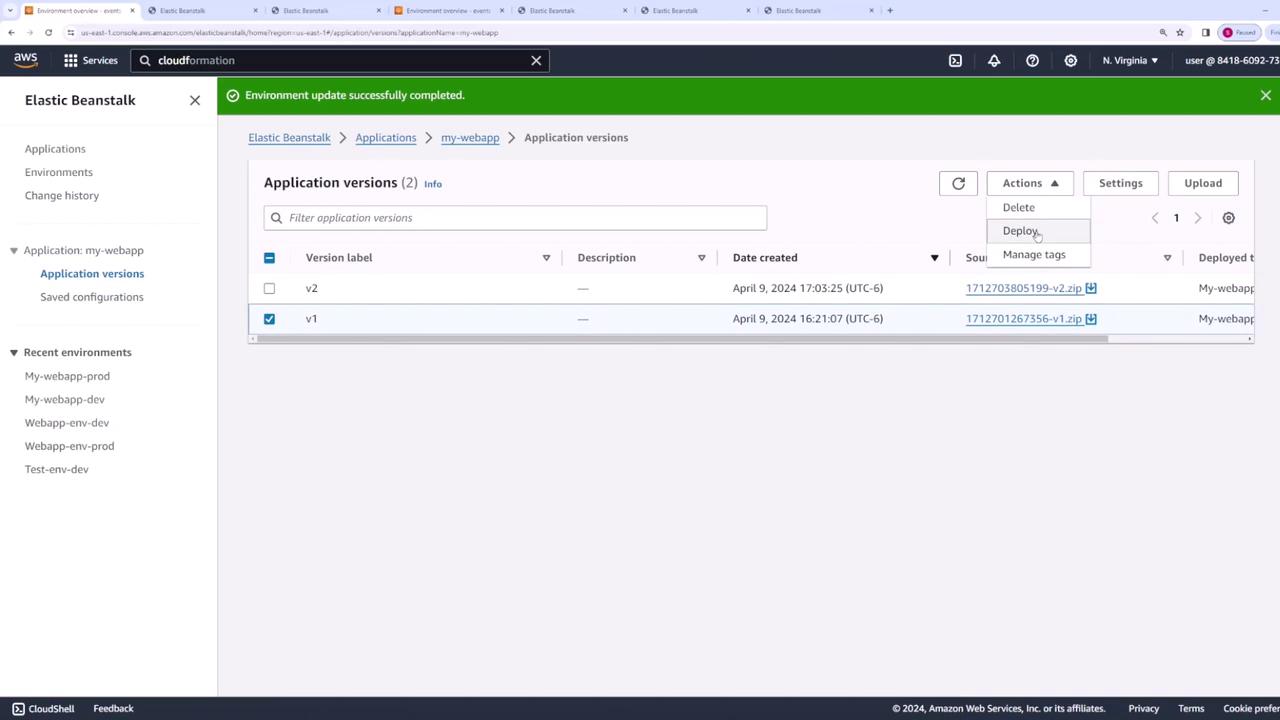
Task: Open a new browser tab
Action: tap(890, 10)
